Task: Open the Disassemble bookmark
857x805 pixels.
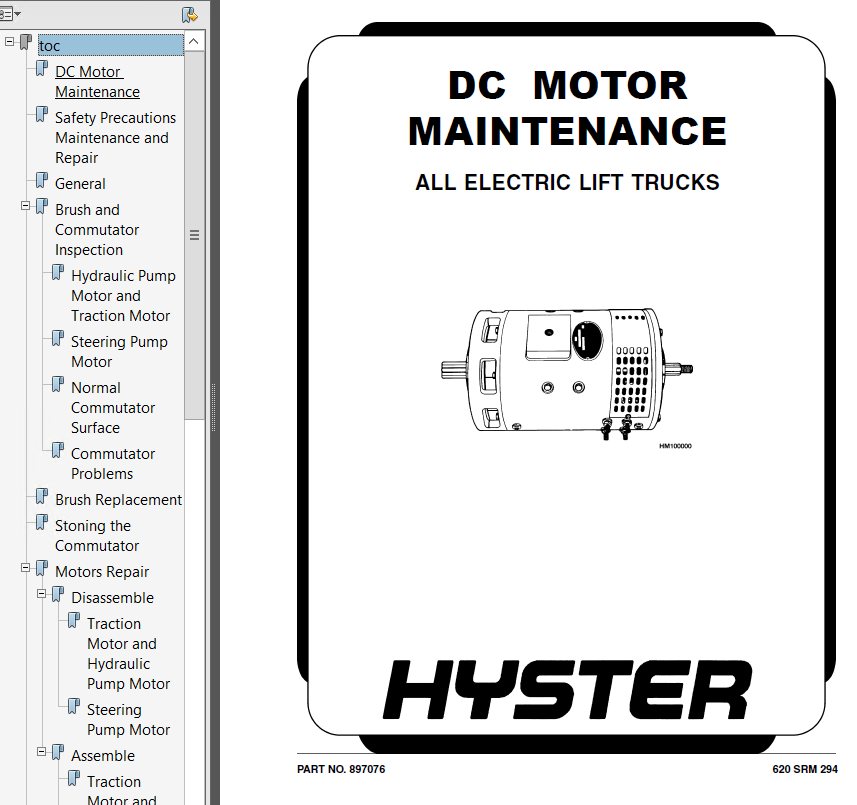Action: point(112,597)
